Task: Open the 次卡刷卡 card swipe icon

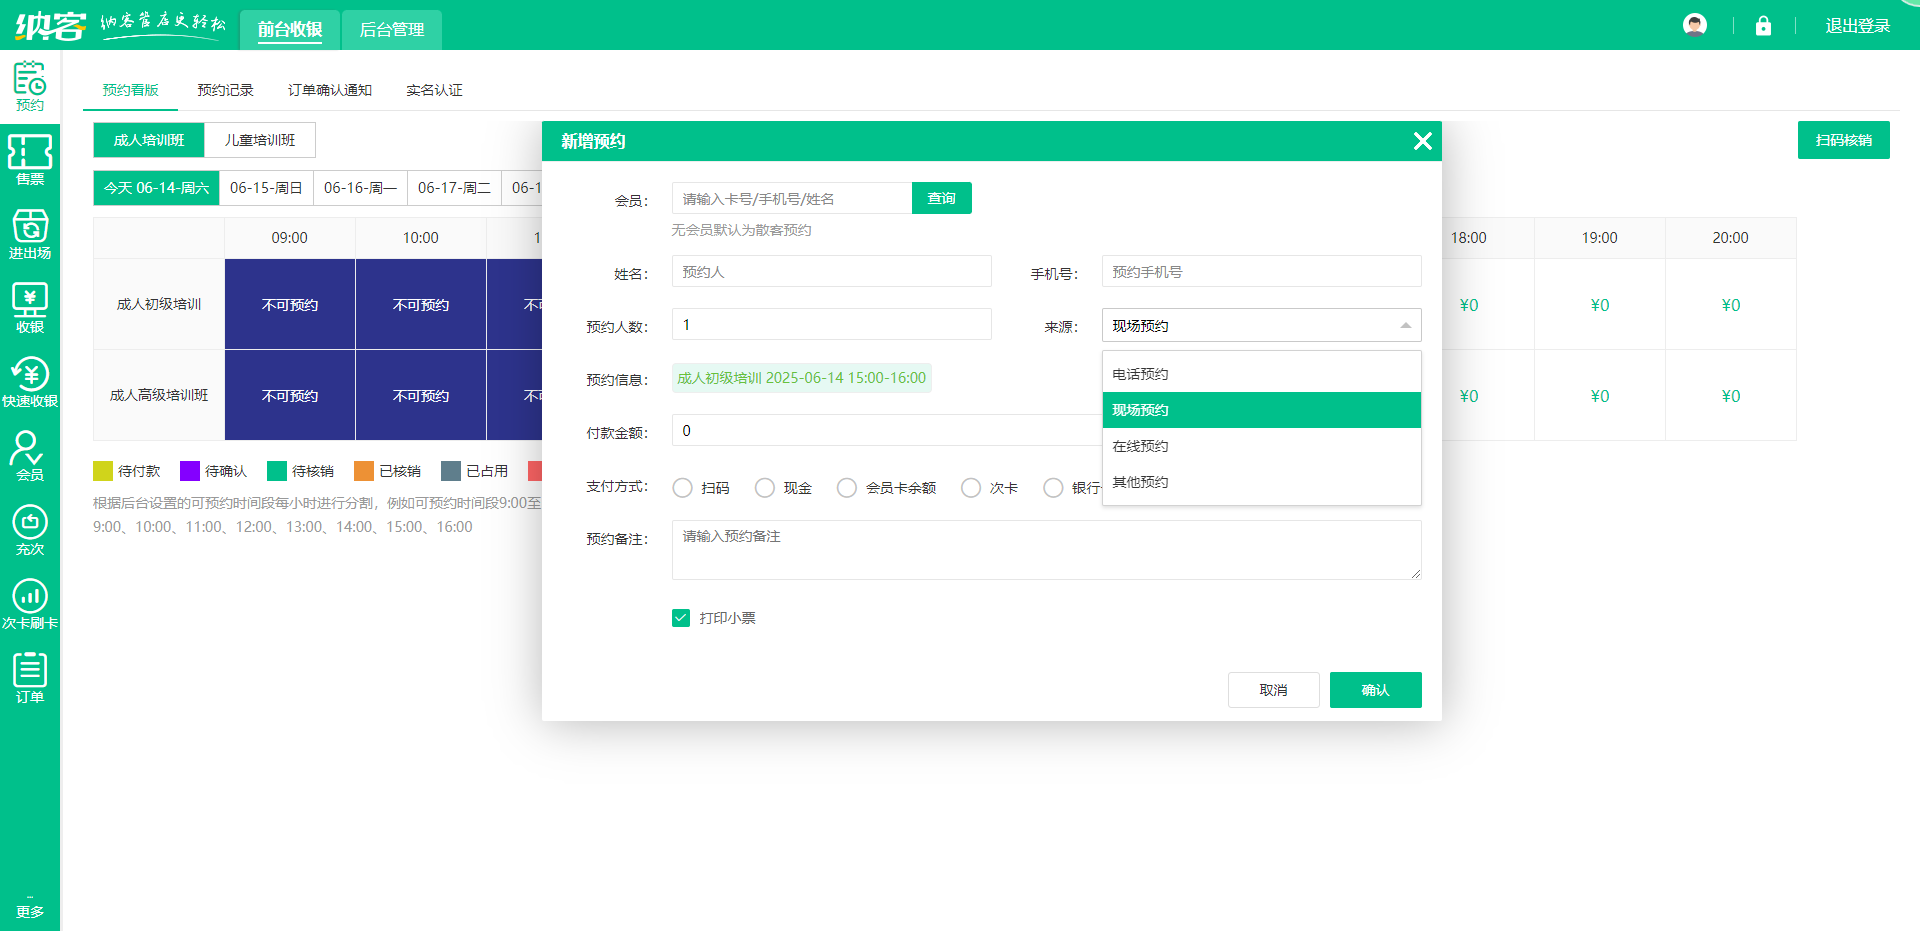Action: (30, 604)
